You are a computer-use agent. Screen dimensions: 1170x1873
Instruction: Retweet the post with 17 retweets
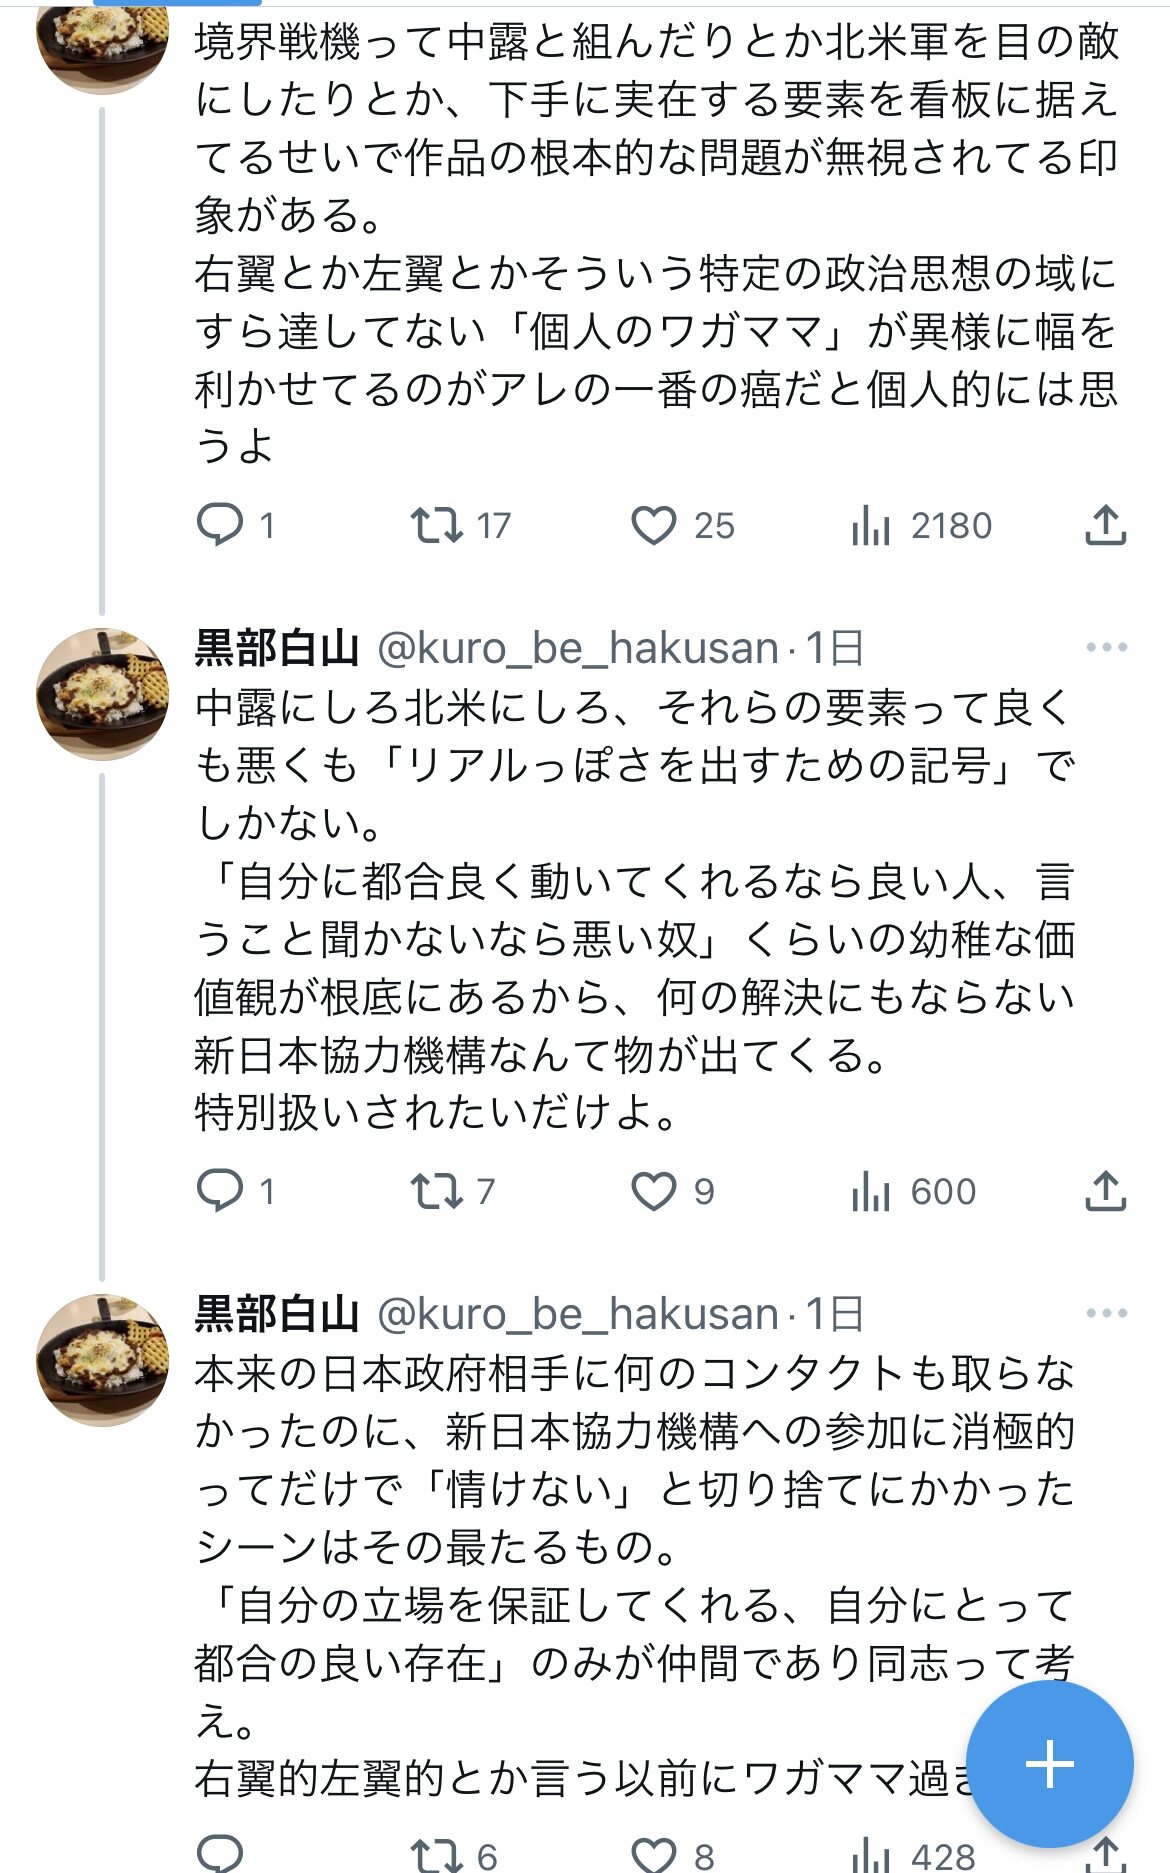click(437, 524)
